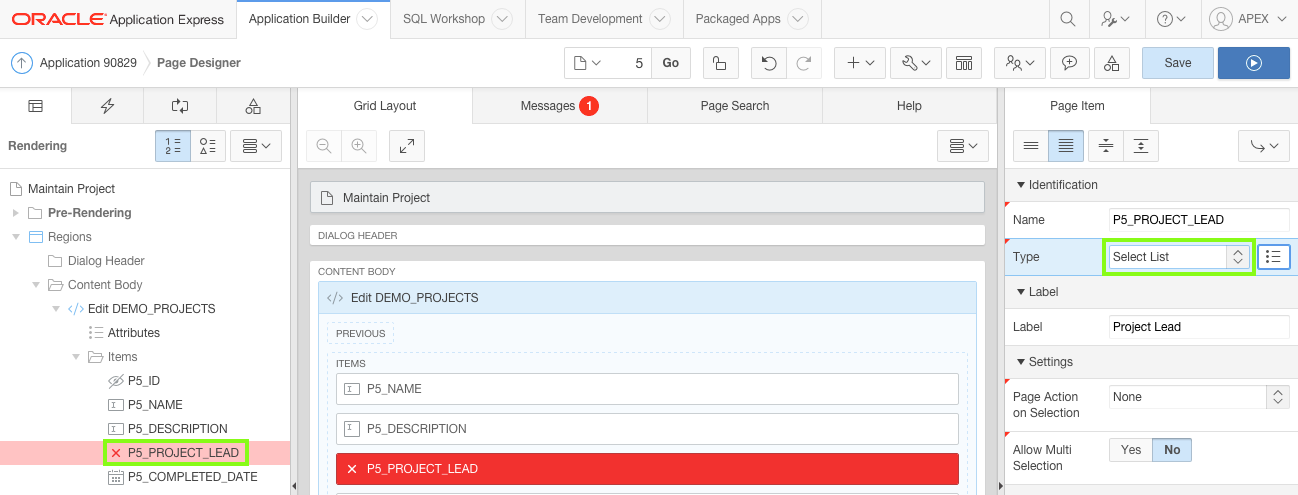
Task: Collapse the Regions tree node
Action: 15,237
